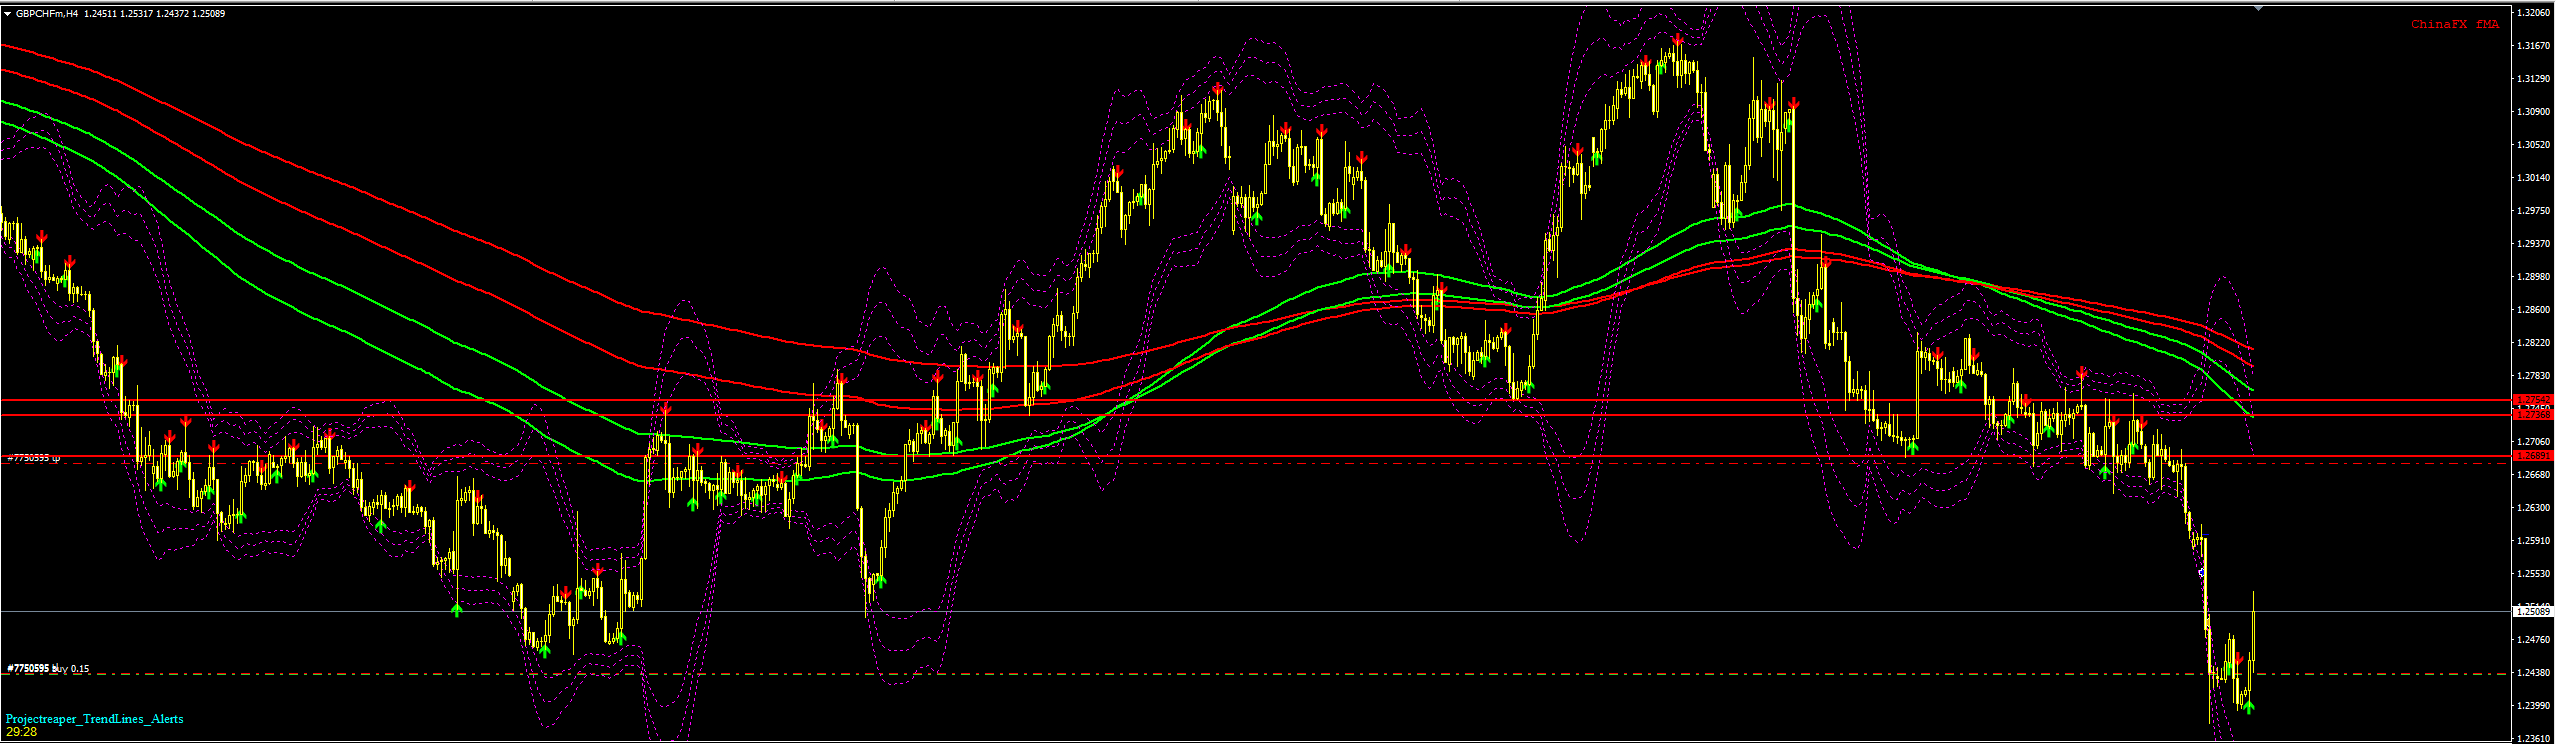
Task: Click the 1.25910 price scale value
Action: click(x=2534, y=541)
